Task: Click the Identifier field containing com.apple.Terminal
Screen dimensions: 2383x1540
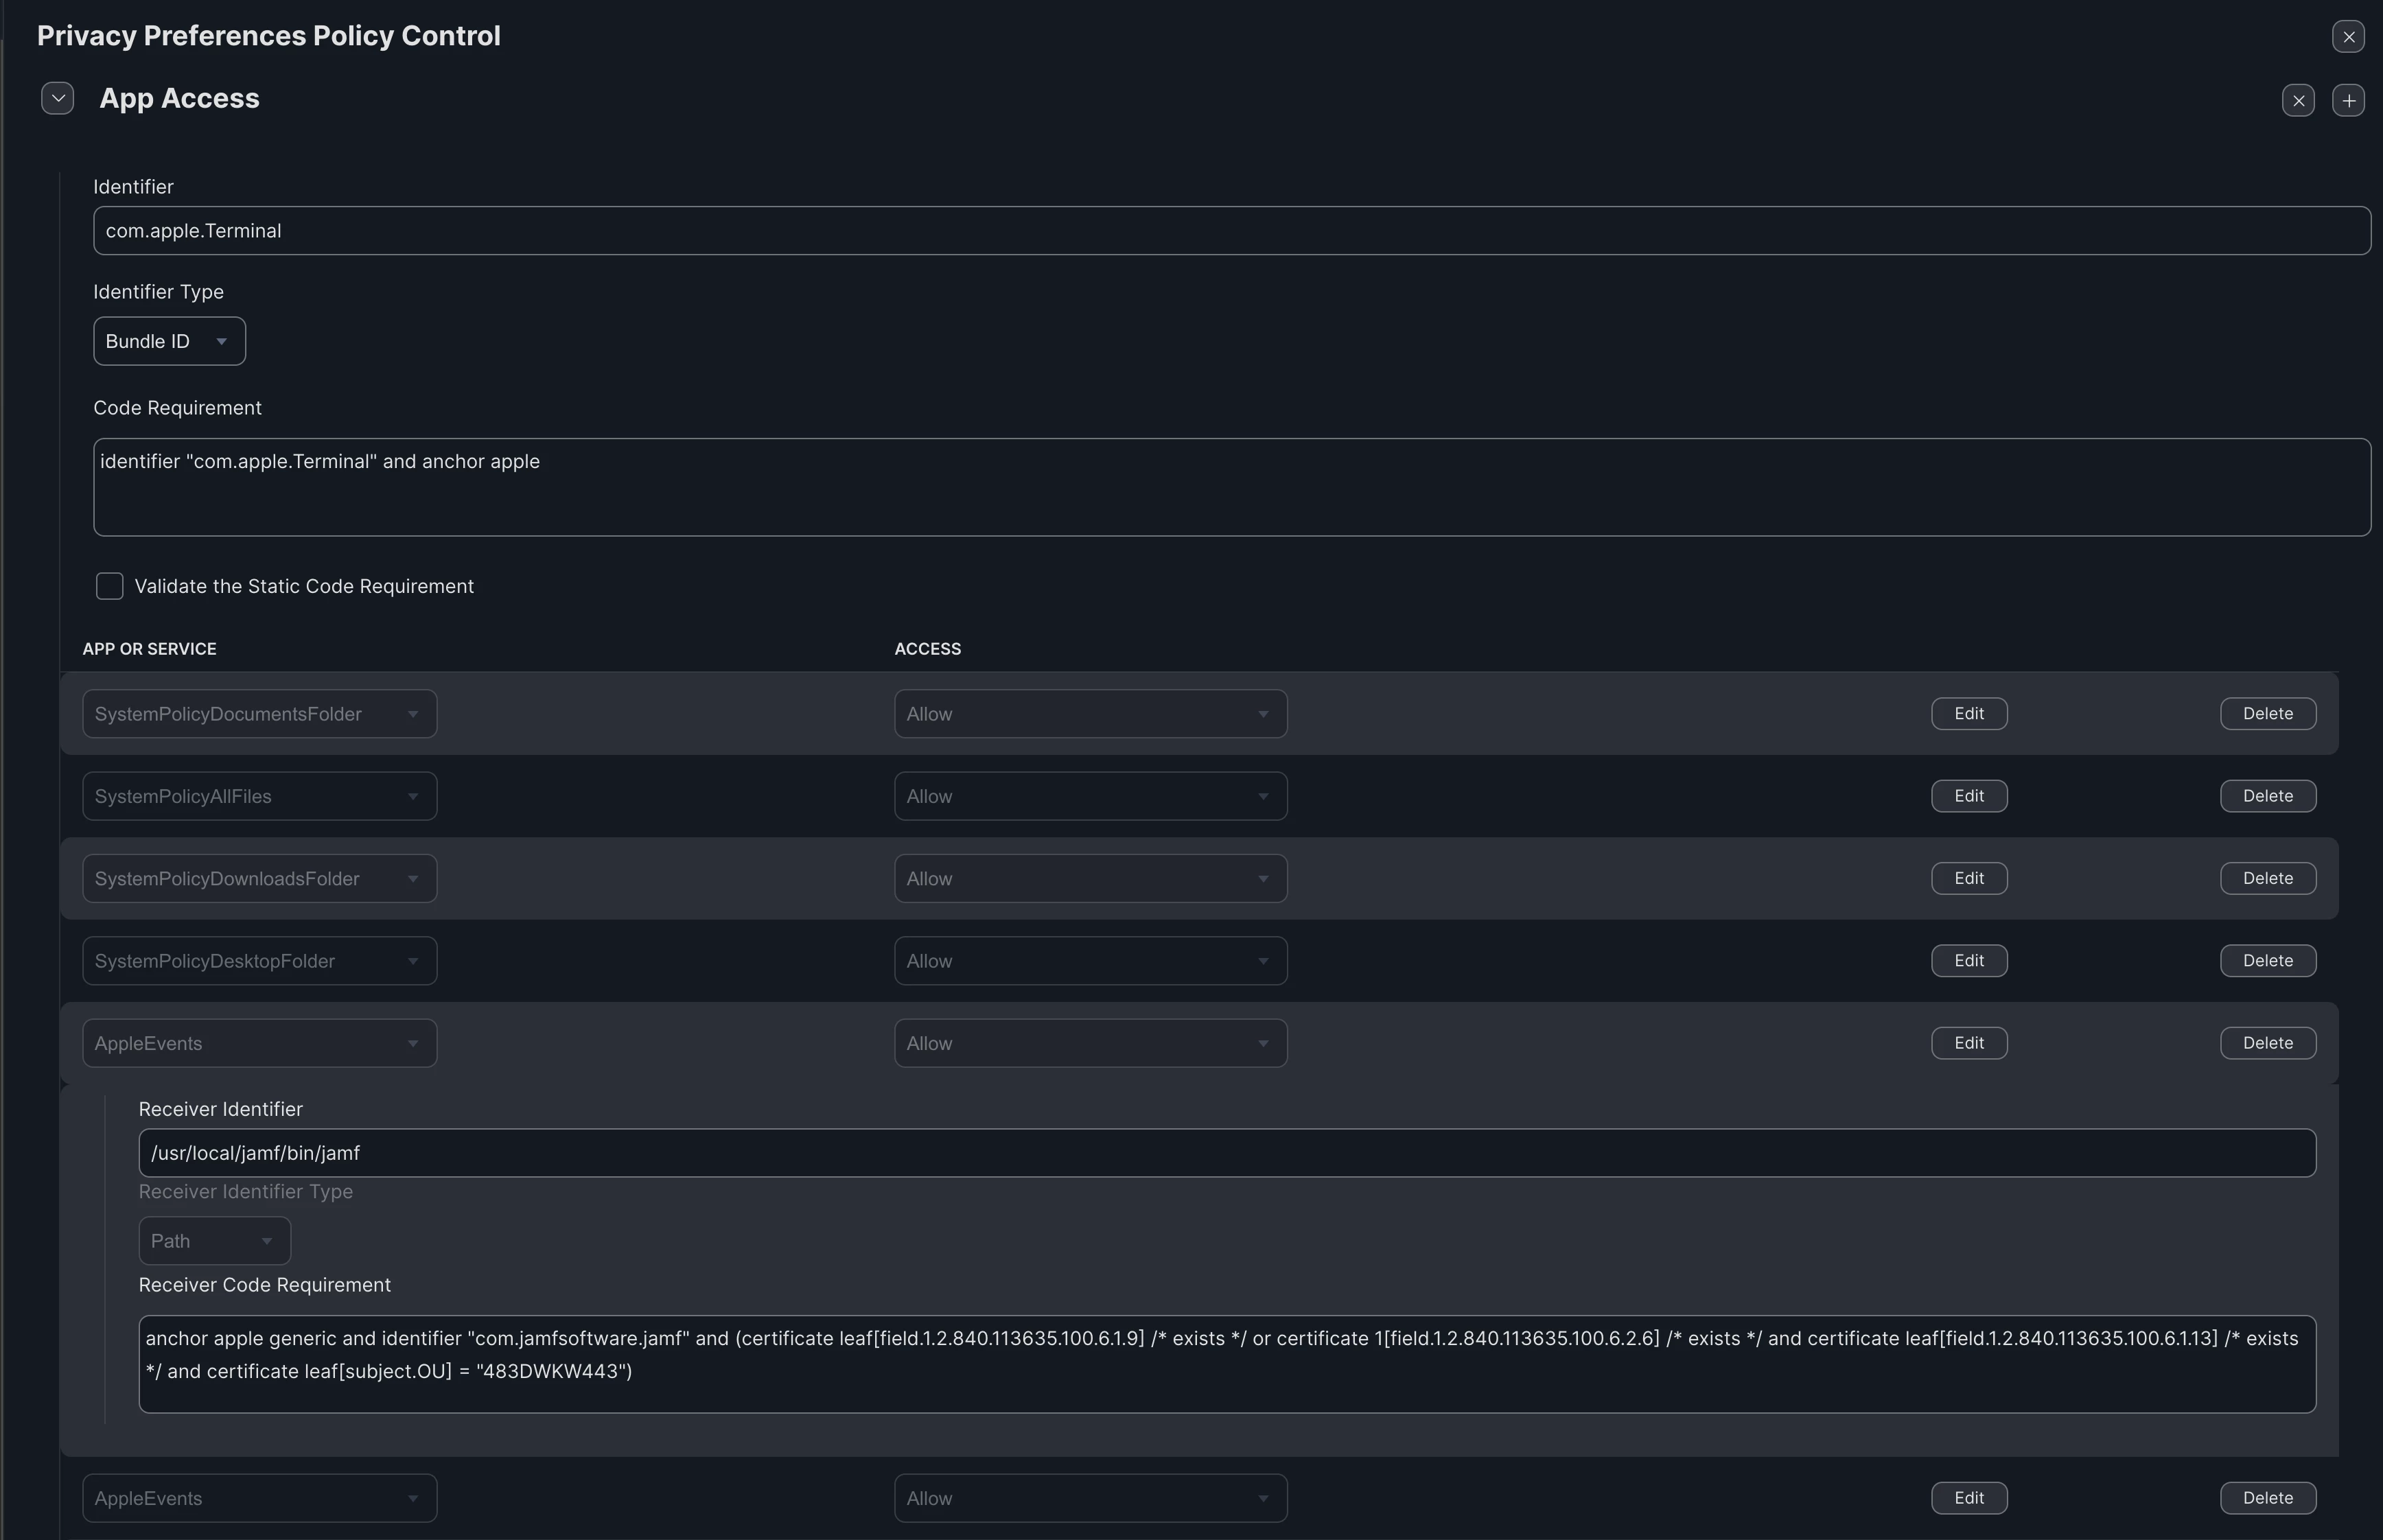Action: point(1232,231)
